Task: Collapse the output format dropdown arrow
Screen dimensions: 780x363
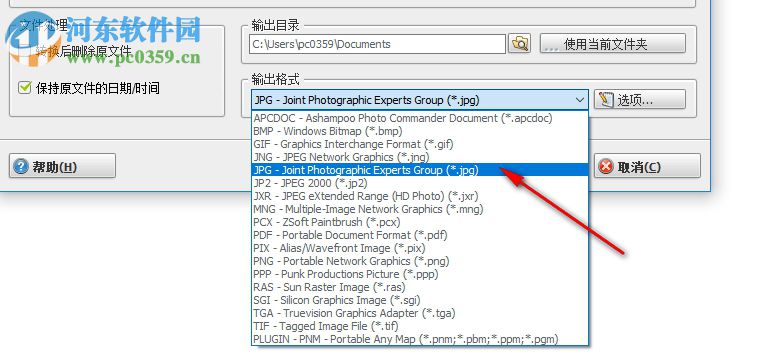Action: point(580,100)
